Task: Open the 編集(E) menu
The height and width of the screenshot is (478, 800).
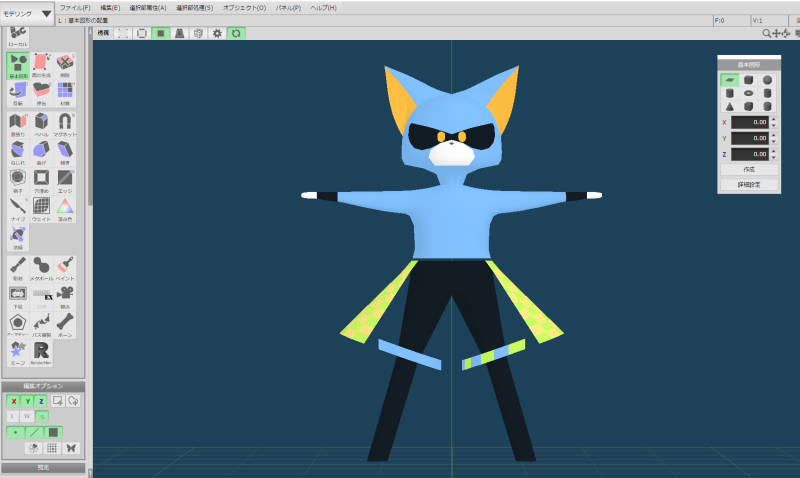Action: click(110, 8)
